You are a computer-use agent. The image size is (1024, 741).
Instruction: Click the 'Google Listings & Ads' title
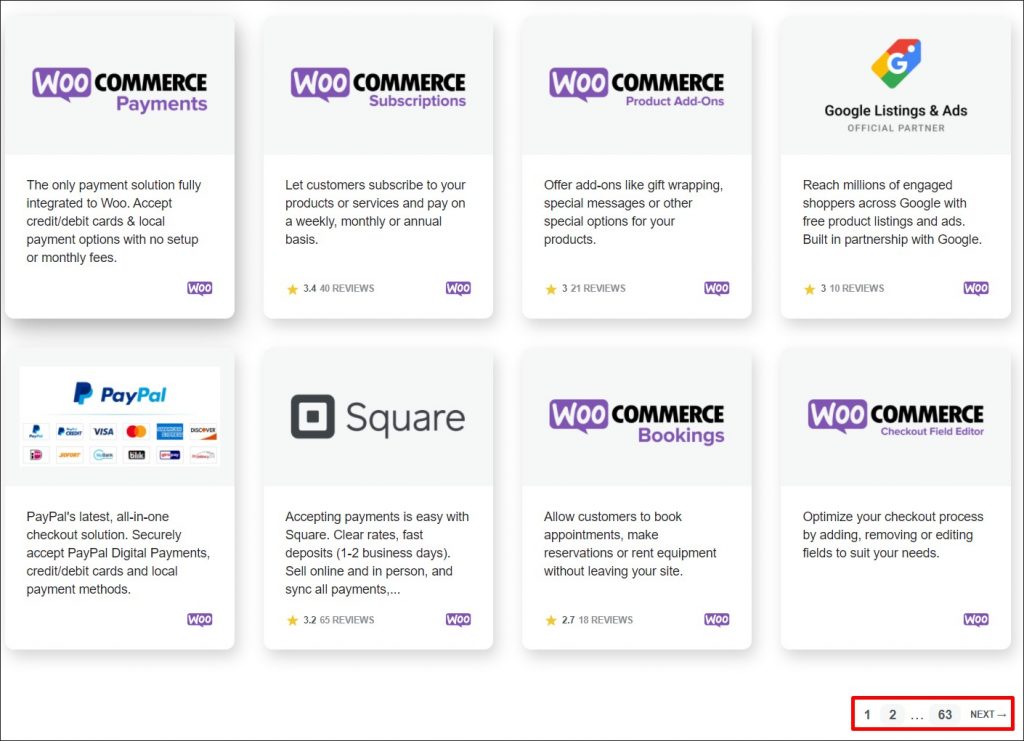click(896, 110)
